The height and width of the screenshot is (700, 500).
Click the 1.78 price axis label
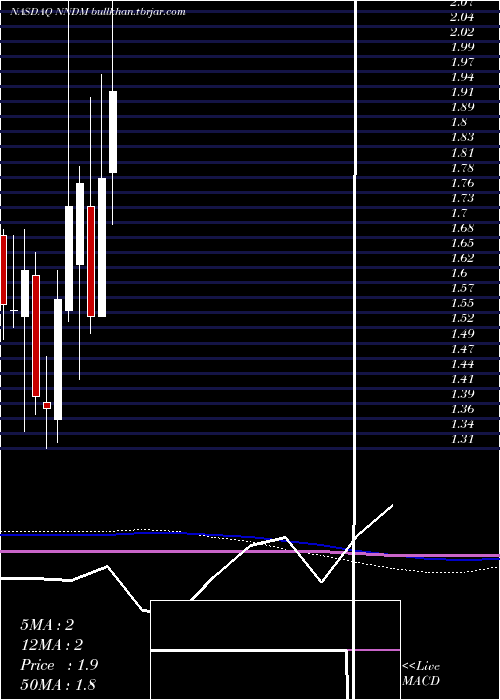(462, 168)
